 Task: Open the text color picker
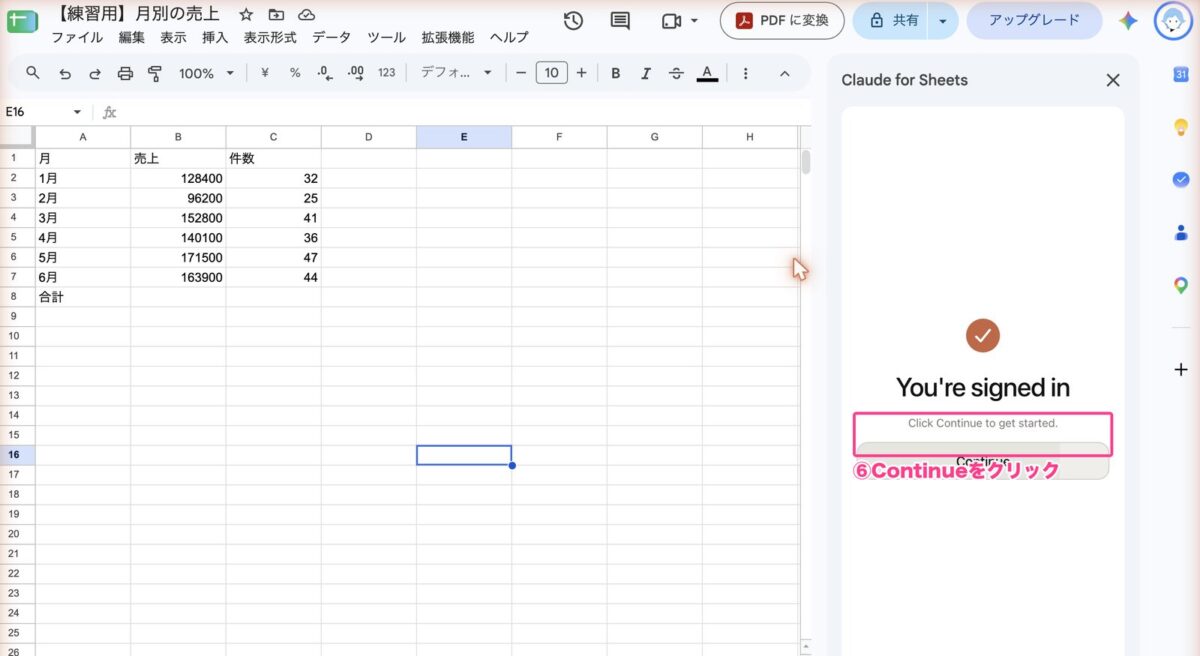point(707,73)
